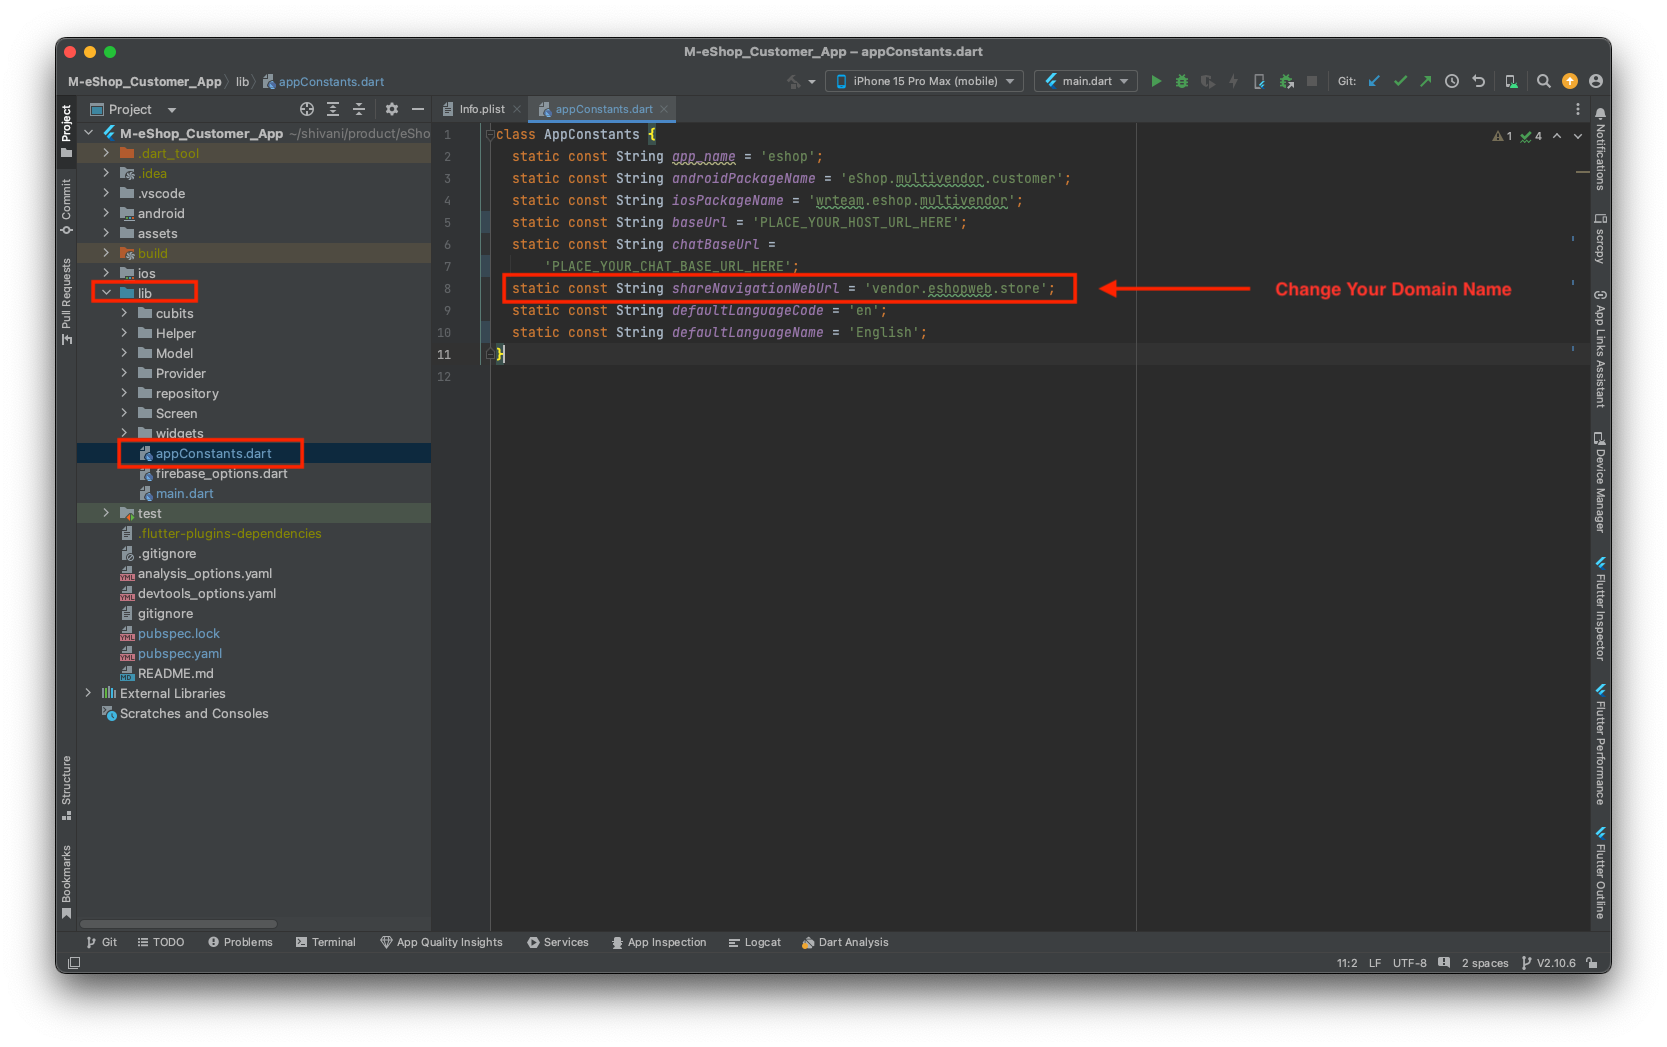Open the Logcat tool window tab
The width and height of the screenshot is (1667, 1047).
pos(754,942)
